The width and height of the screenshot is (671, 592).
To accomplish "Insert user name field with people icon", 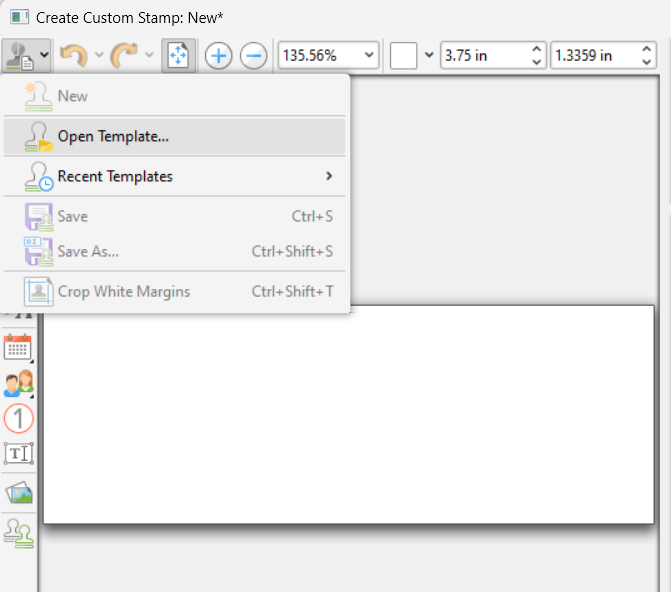I will click(x=18, y=383).
